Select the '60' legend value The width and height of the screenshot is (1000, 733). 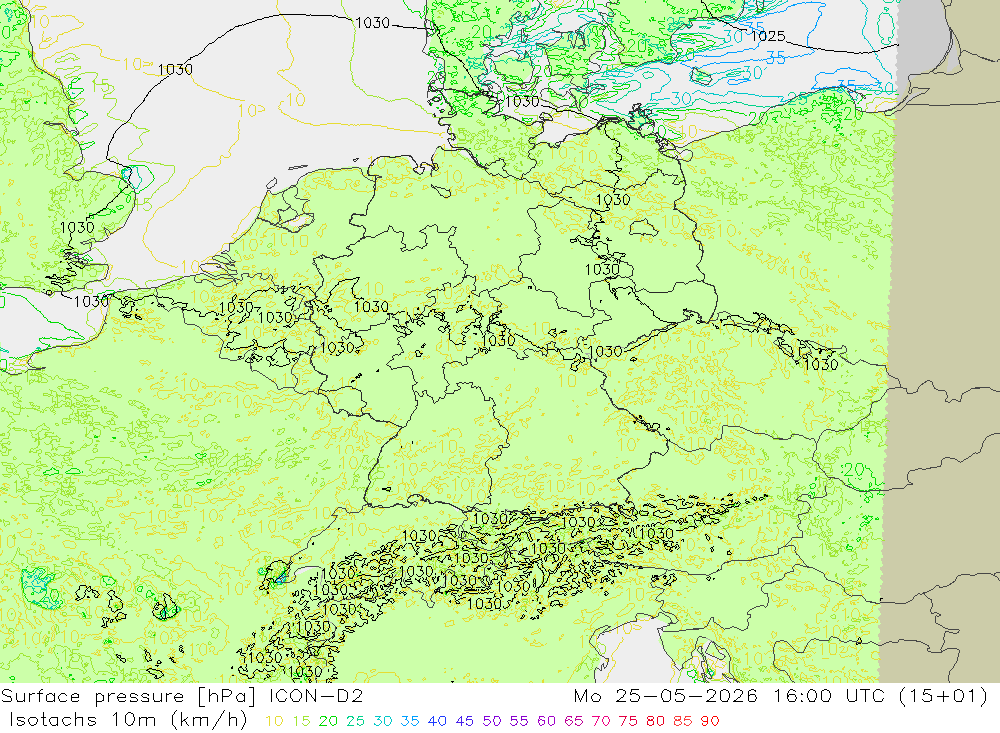[x=546, y=721]
